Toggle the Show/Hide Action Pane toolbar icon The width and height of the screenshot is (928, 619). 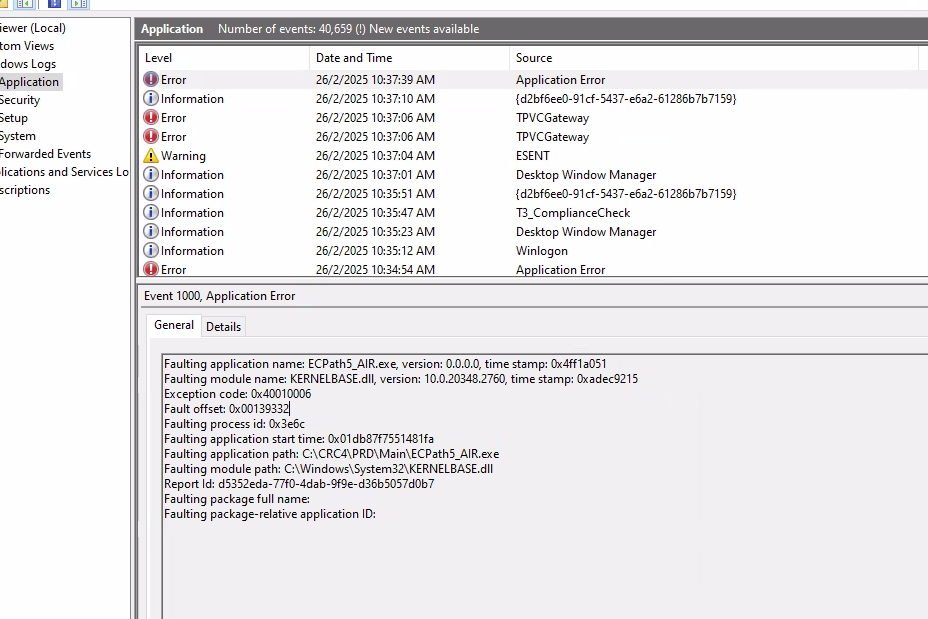click(x=79, y=4)
